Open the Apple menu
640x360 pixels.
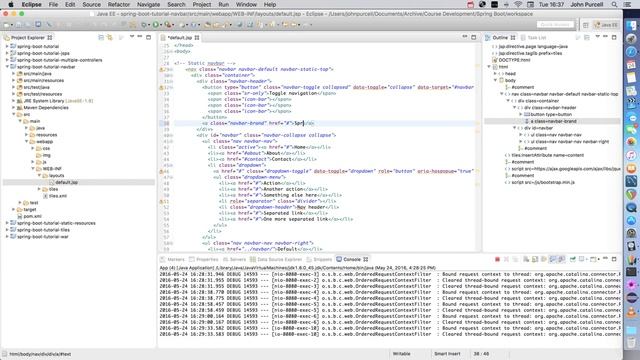(11, 4)
